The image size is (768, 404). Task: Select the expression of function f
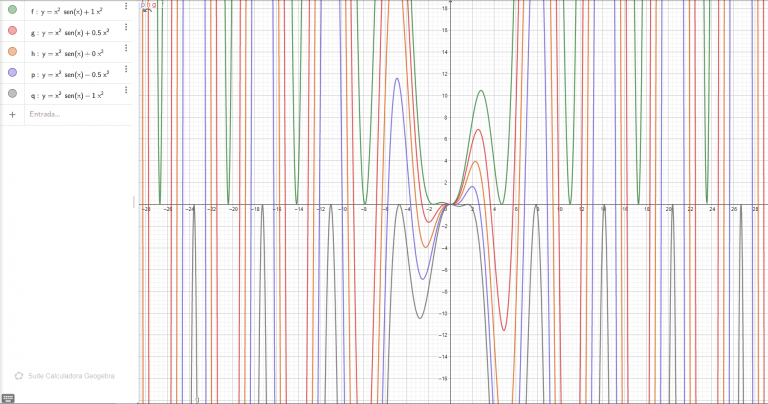pyautogui.click(x=69, y=11)
